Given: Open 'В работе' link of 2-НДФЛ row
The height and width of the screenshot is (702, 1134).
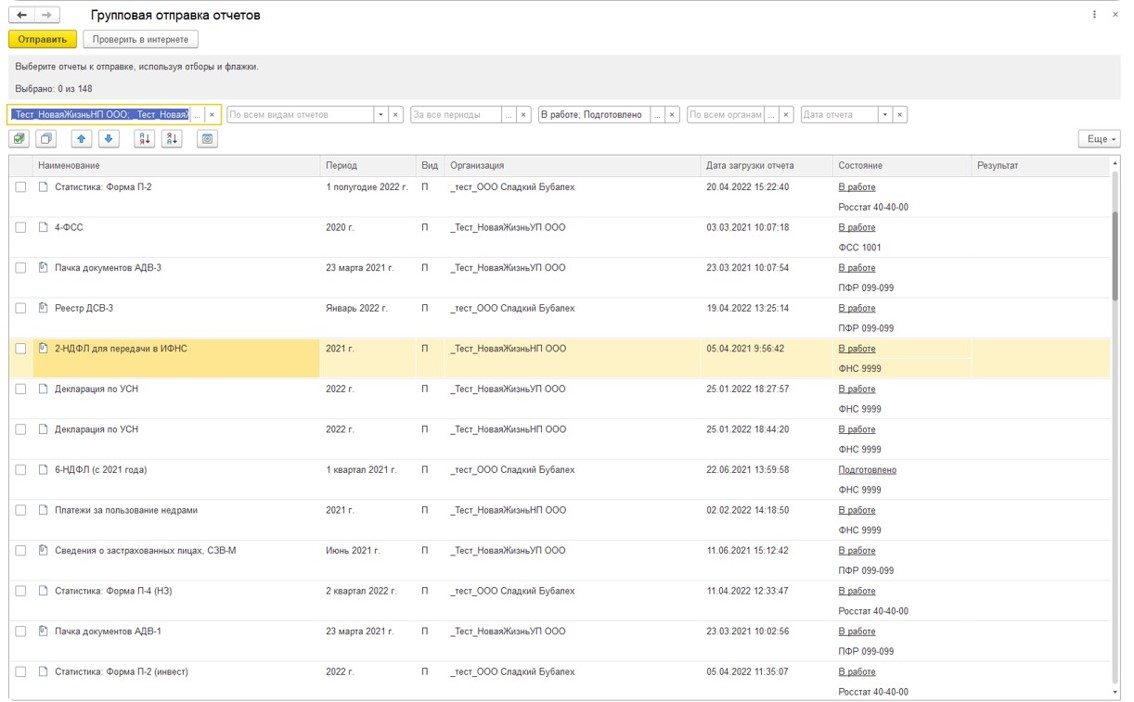Looking at the screenshot, I should 856,348.
